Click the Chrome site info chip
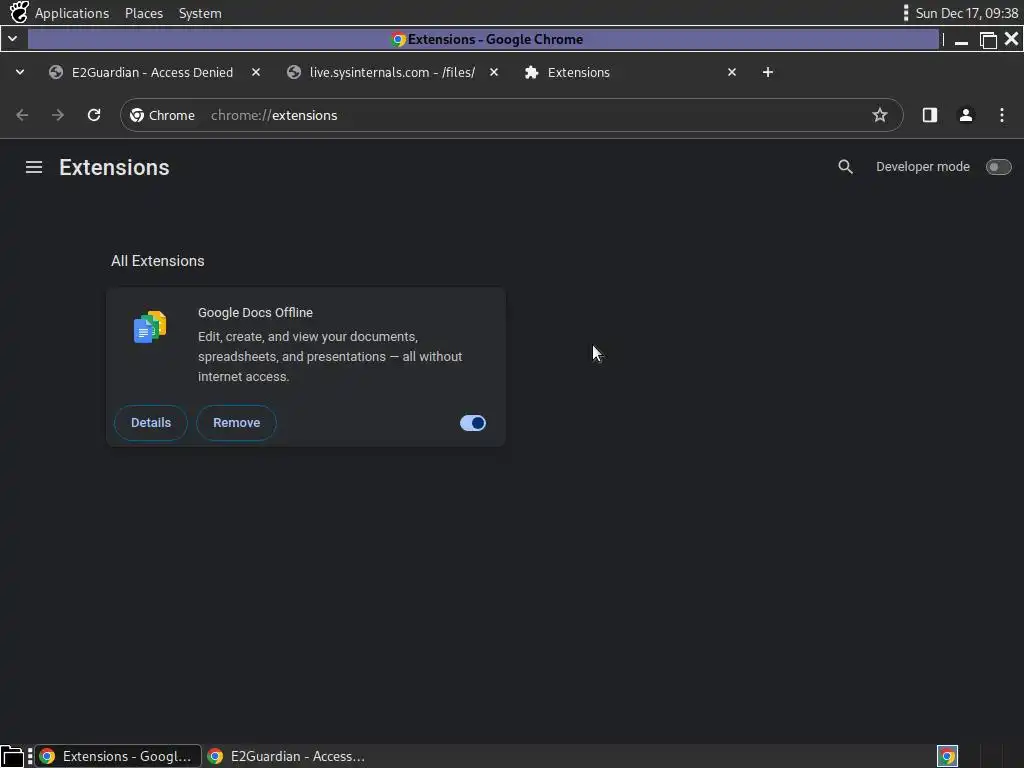1024x768 pixels. pyautogui.click(x=163, y=115)
